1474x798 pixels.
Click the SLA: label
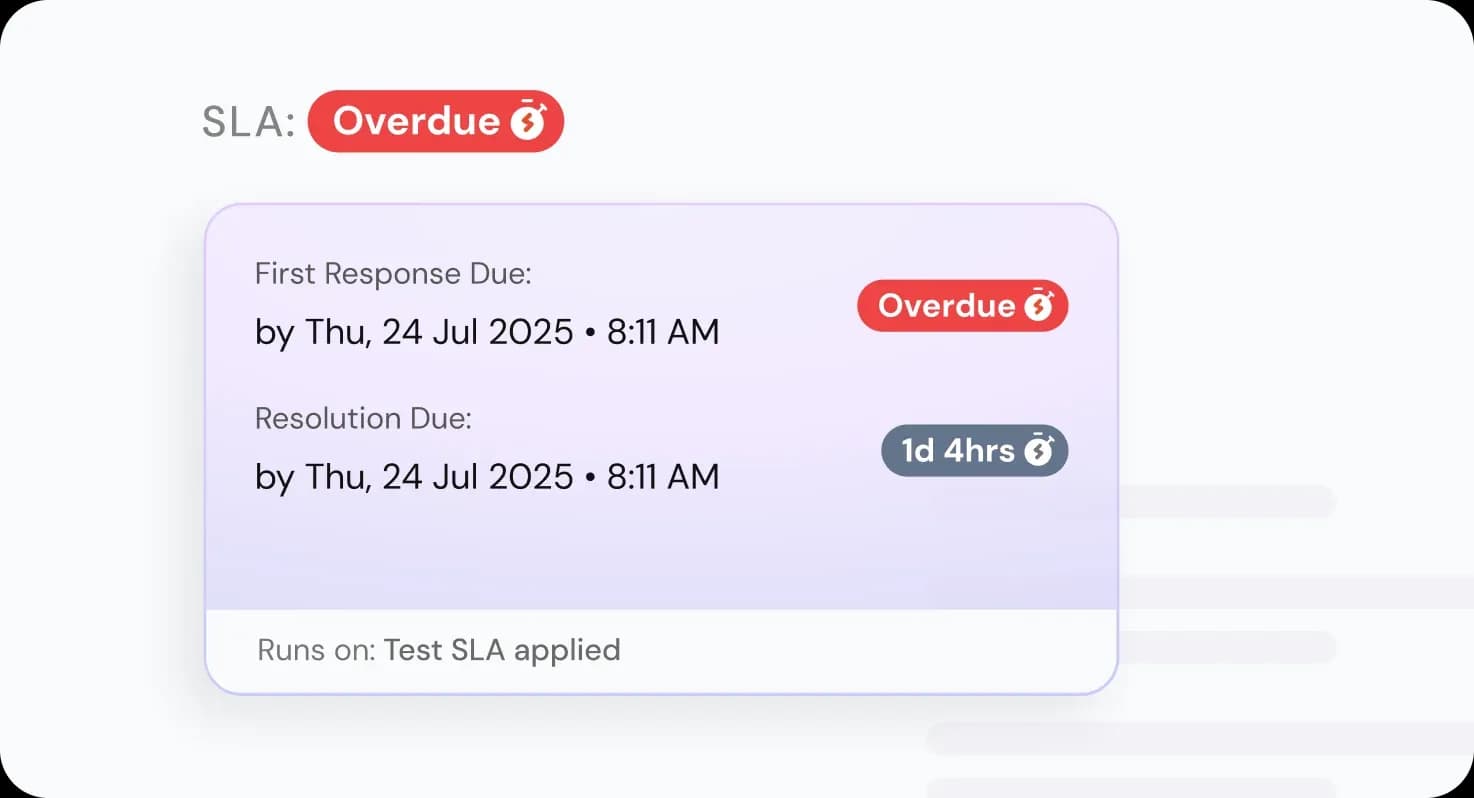click(248, 122)
